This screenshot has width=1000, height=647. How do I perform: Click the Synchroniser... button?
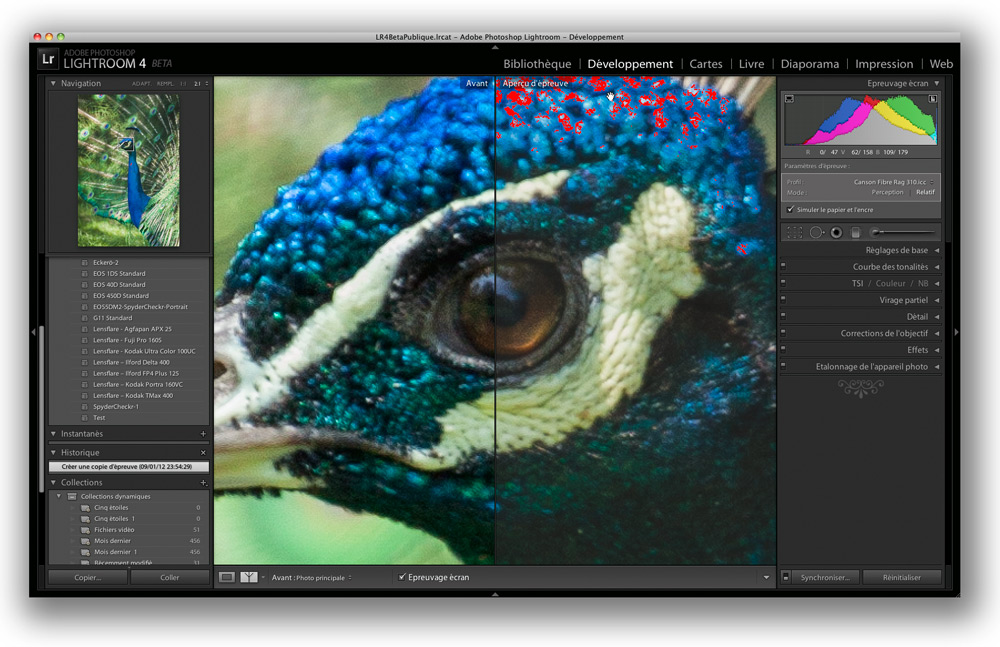[825, 577]
